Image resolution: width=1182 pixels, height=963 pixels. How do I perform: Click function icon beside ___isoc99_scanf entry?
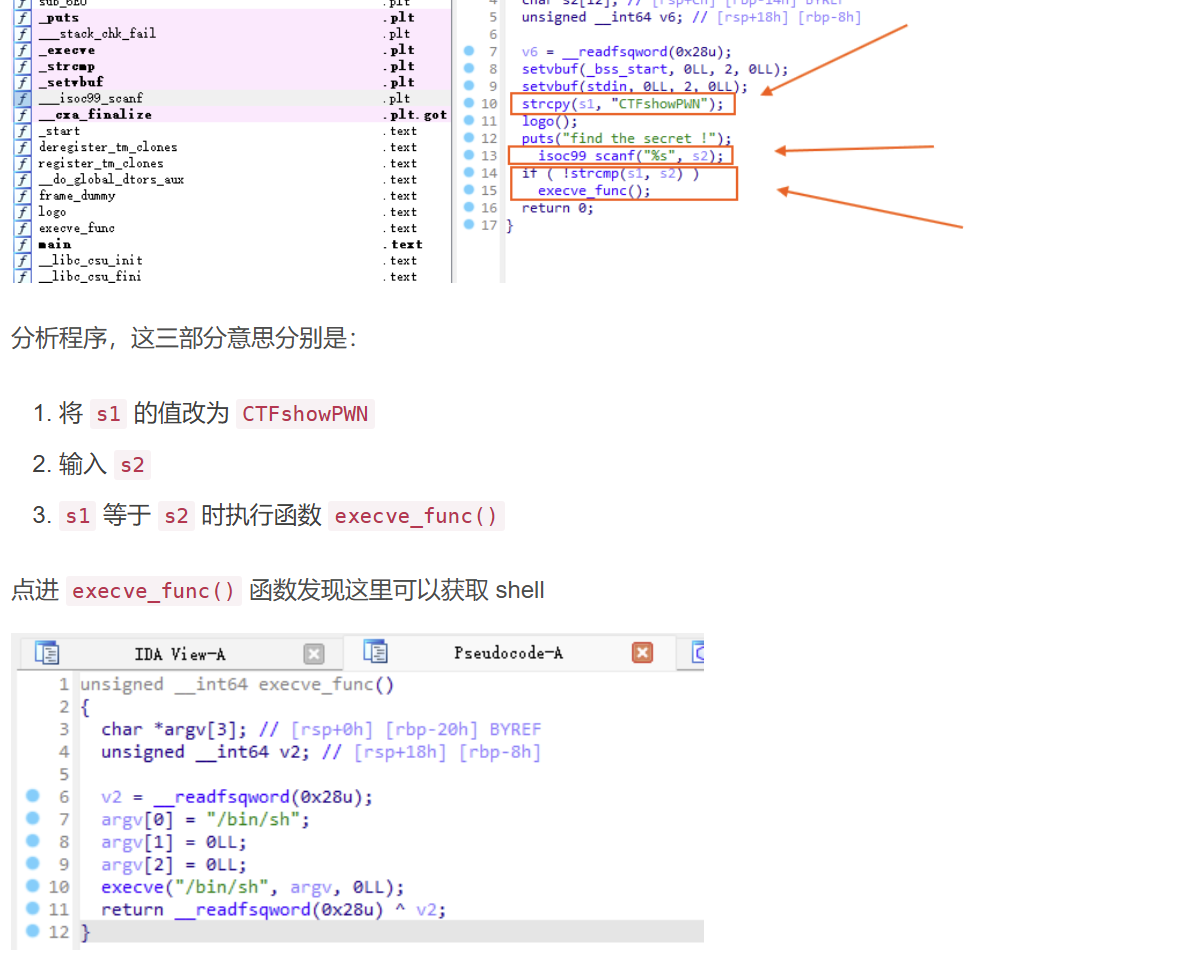pyautogui.click(x=22, y=99)
